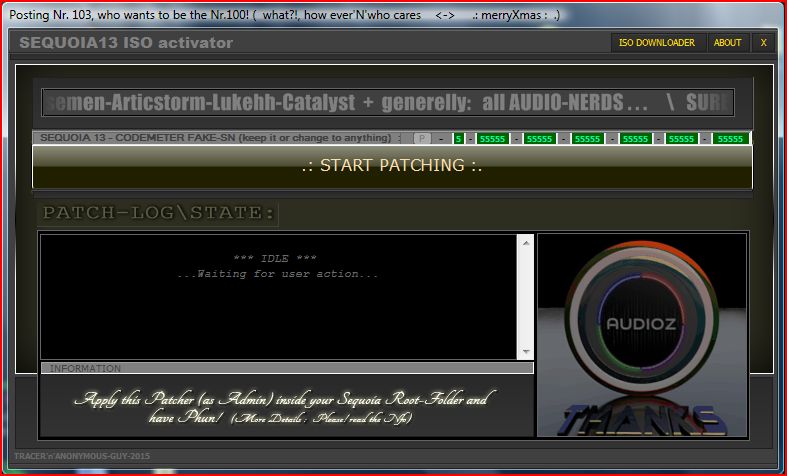The image size is (787, 476).
Task: Click the 'Apply this Patcher (as Admin)' instructions
Action: coord(281,408)
